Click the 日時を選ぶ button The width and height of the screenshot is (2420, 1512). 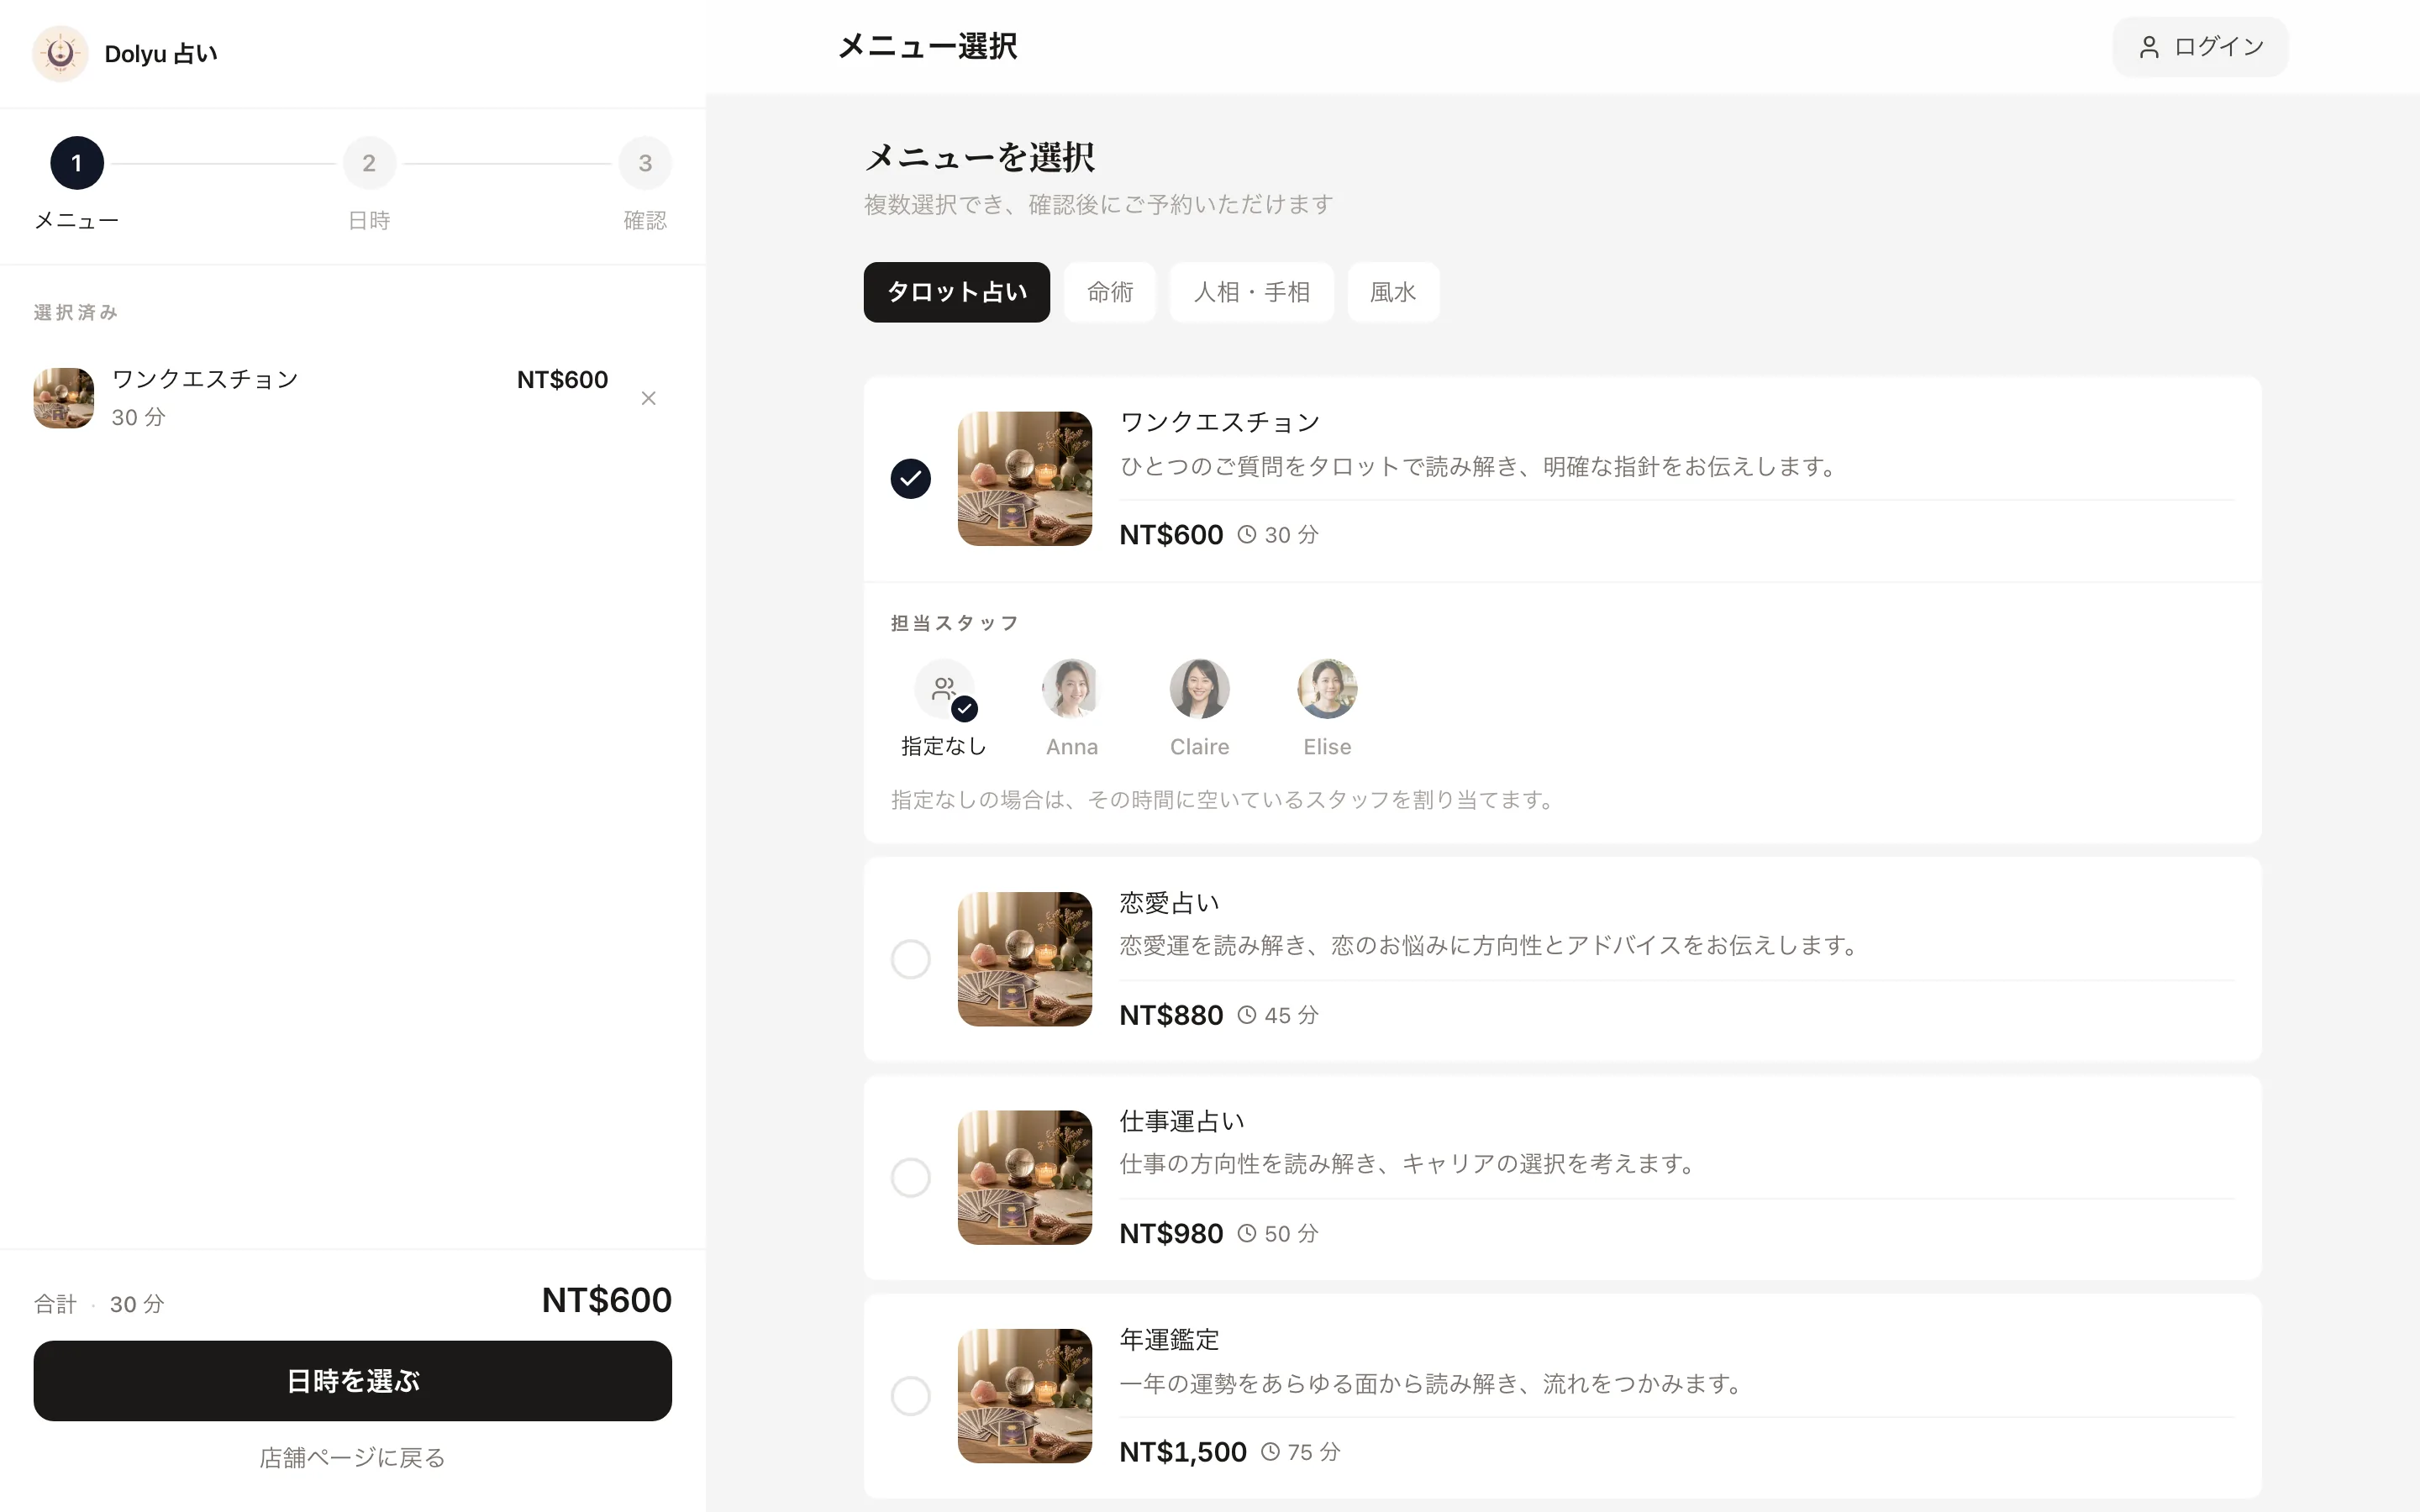pyautogui.click(x=352, y=1380)
